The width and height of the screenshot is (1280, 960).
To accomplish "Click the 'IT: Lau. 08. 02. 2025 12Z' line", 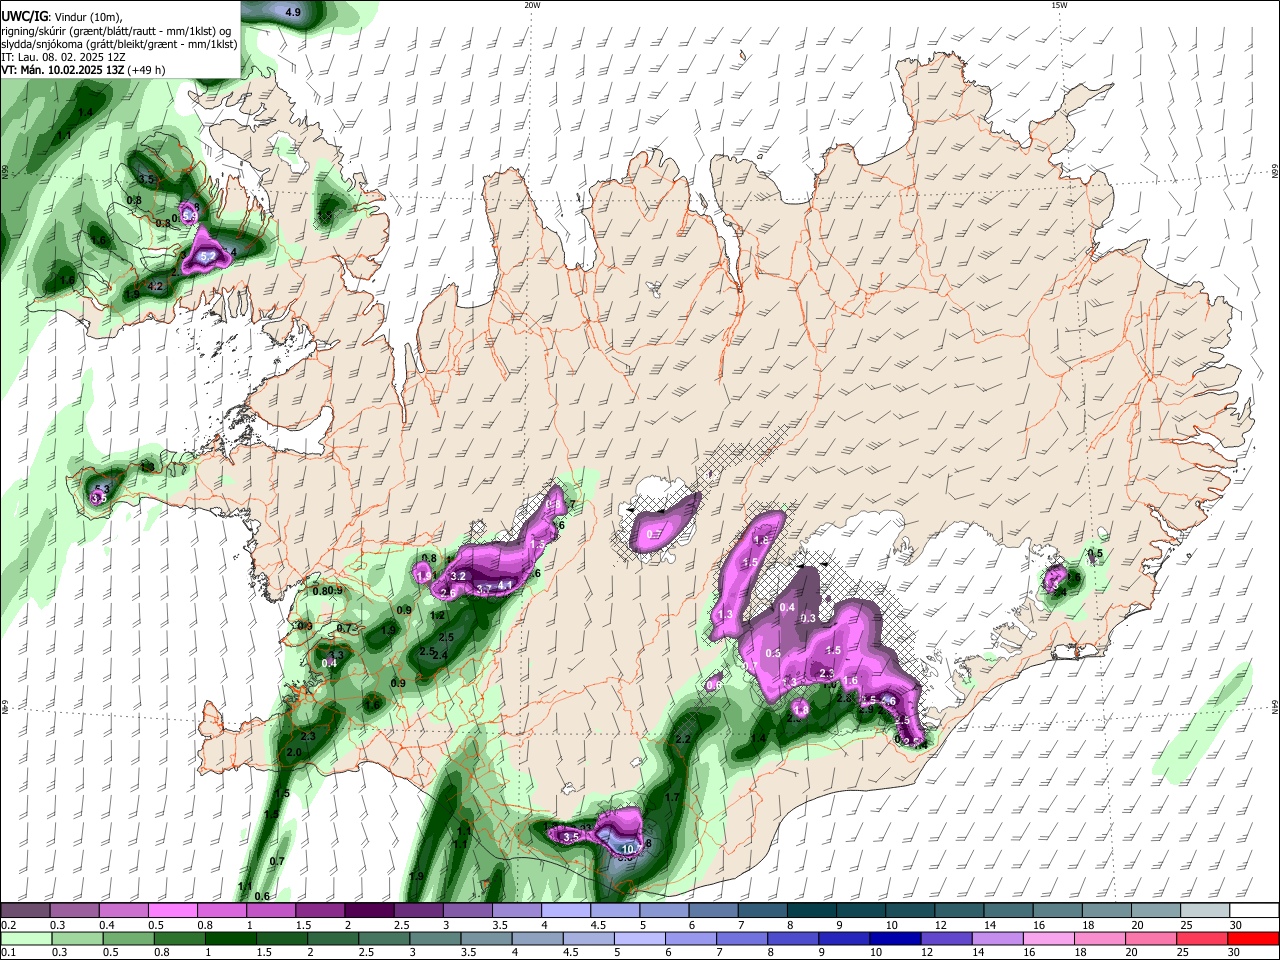I will [x=63, y=57].
